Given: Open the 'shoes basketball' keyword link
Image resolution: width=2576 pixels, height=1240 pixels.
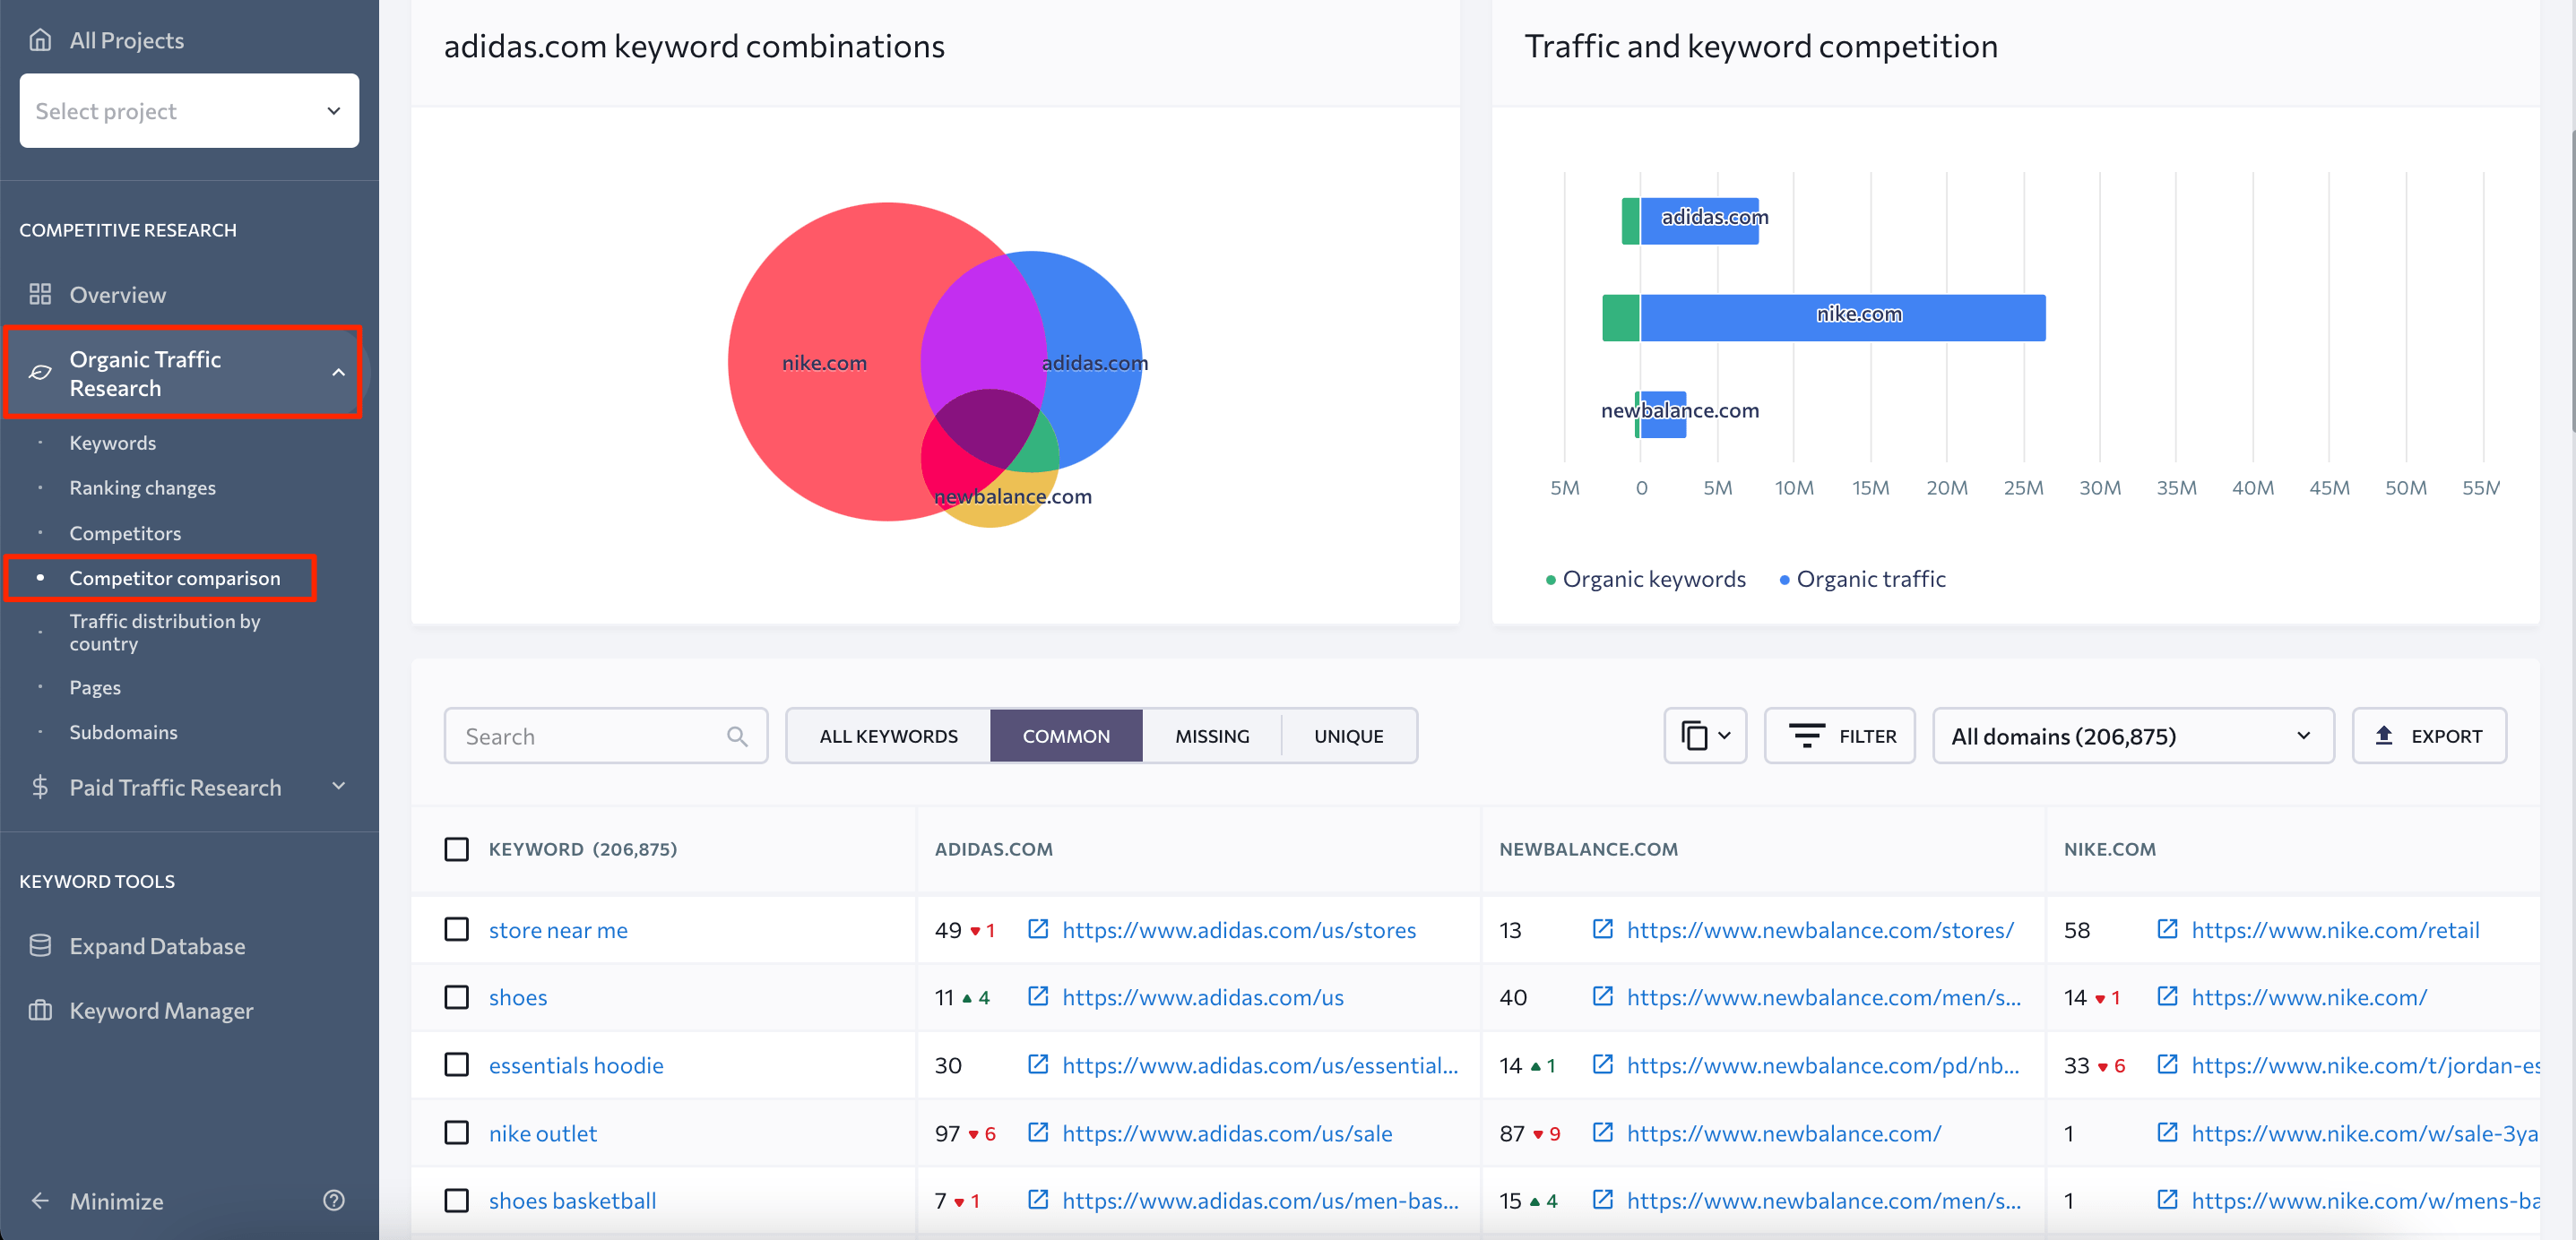Looking at the screenshot, I should tap(572, 1200).
